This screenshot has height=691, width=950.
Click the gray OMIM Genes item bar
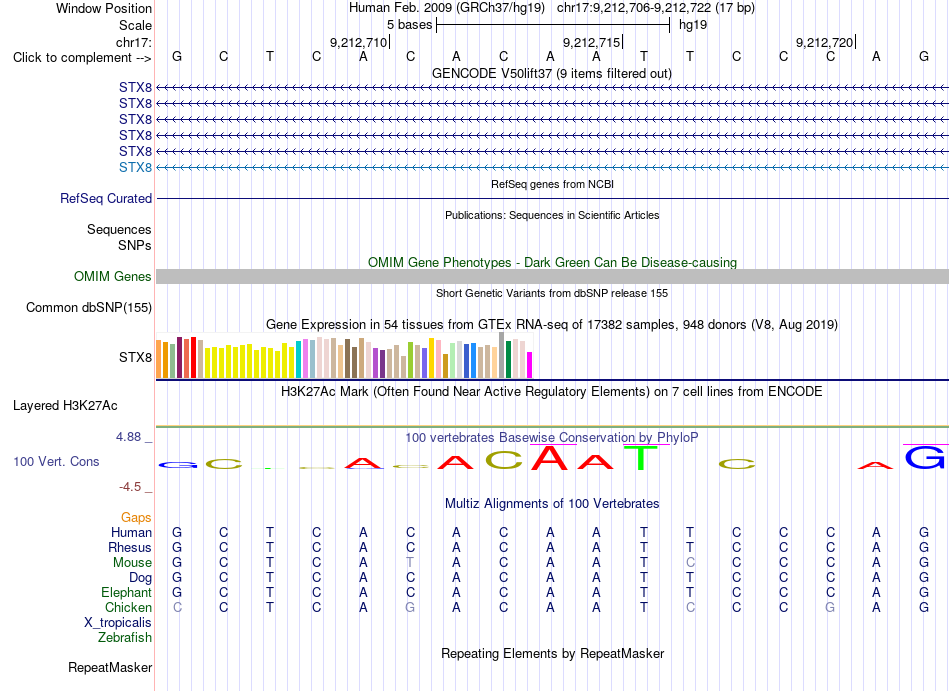coord(552,277)
